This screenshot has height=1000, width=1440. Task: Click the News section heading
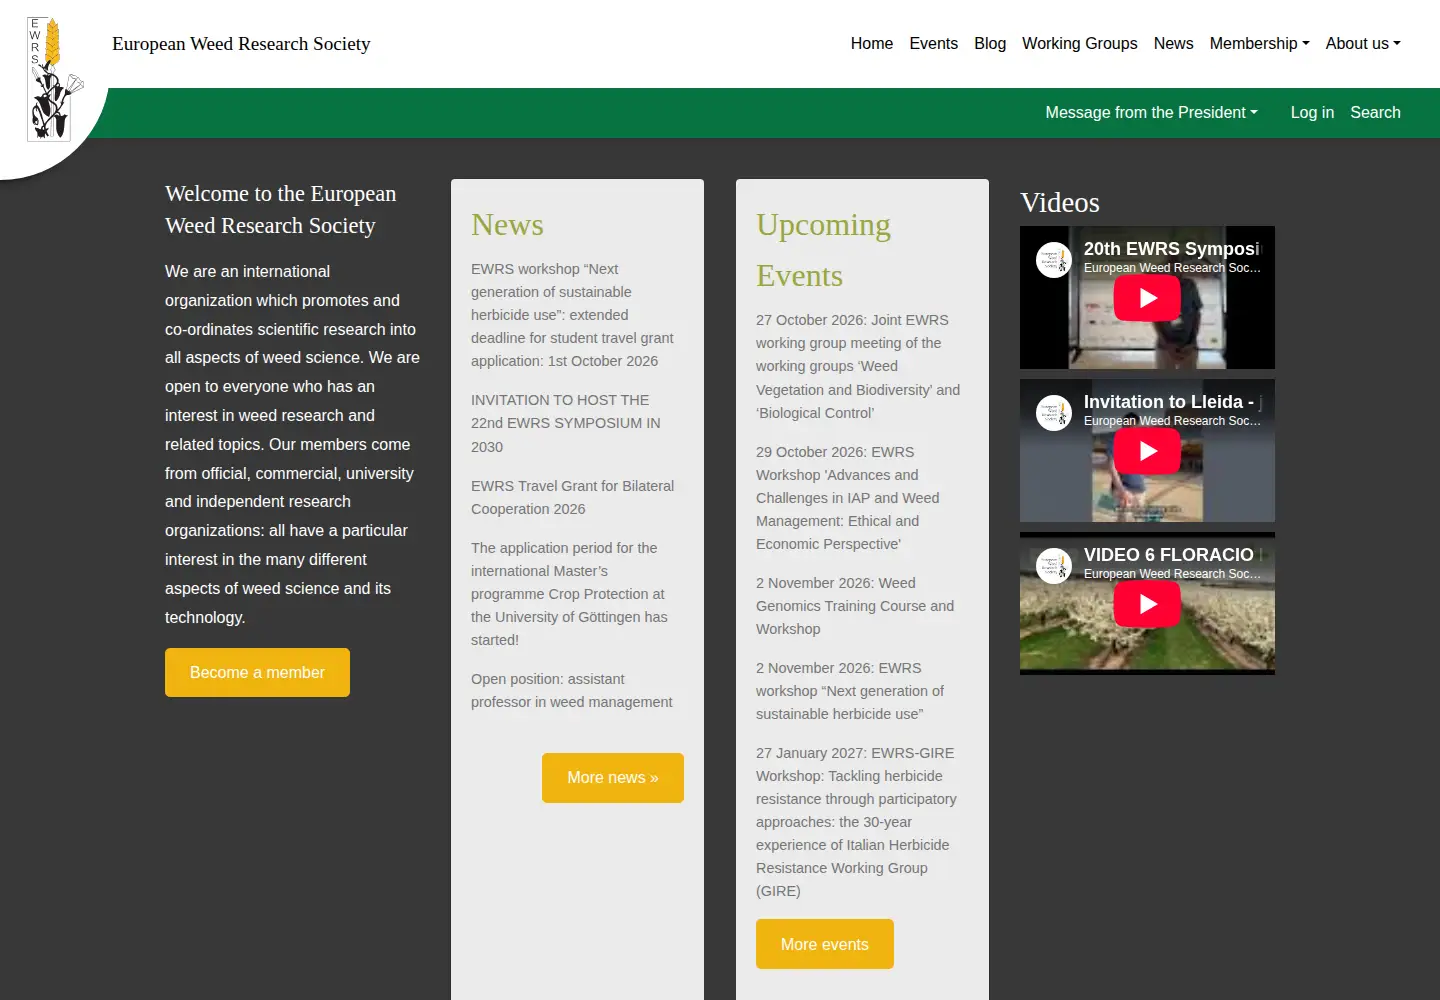click(x=507, y=225)
